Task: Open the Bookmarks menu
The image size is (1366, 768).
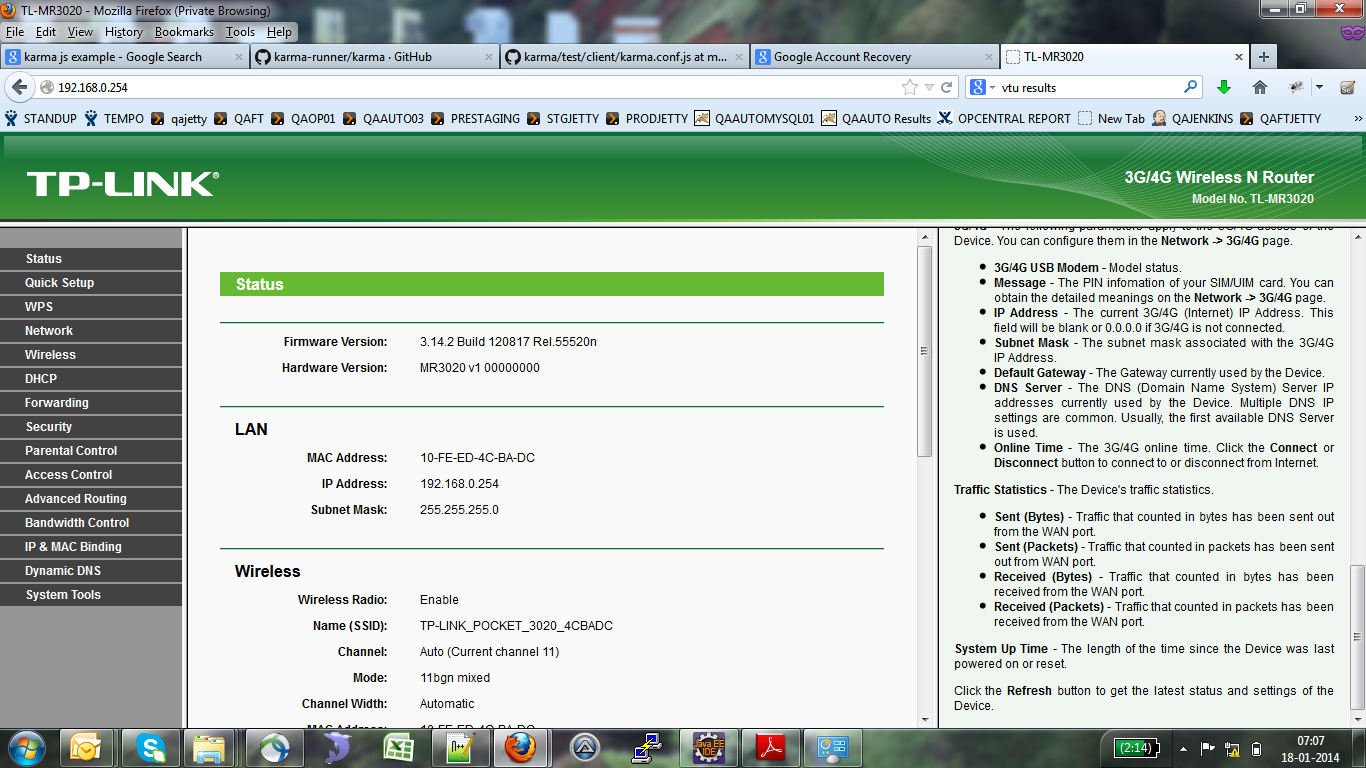Action: [184, 32]
